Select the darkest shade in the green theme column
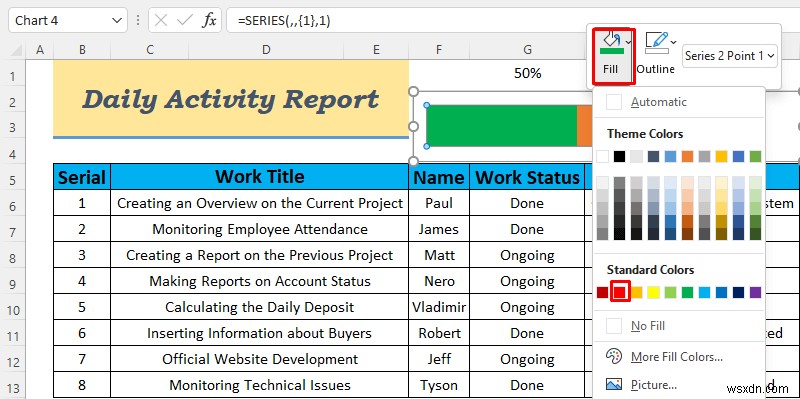Screen dimensions: 800x399 pyautogui.click(x=756, y=234)
